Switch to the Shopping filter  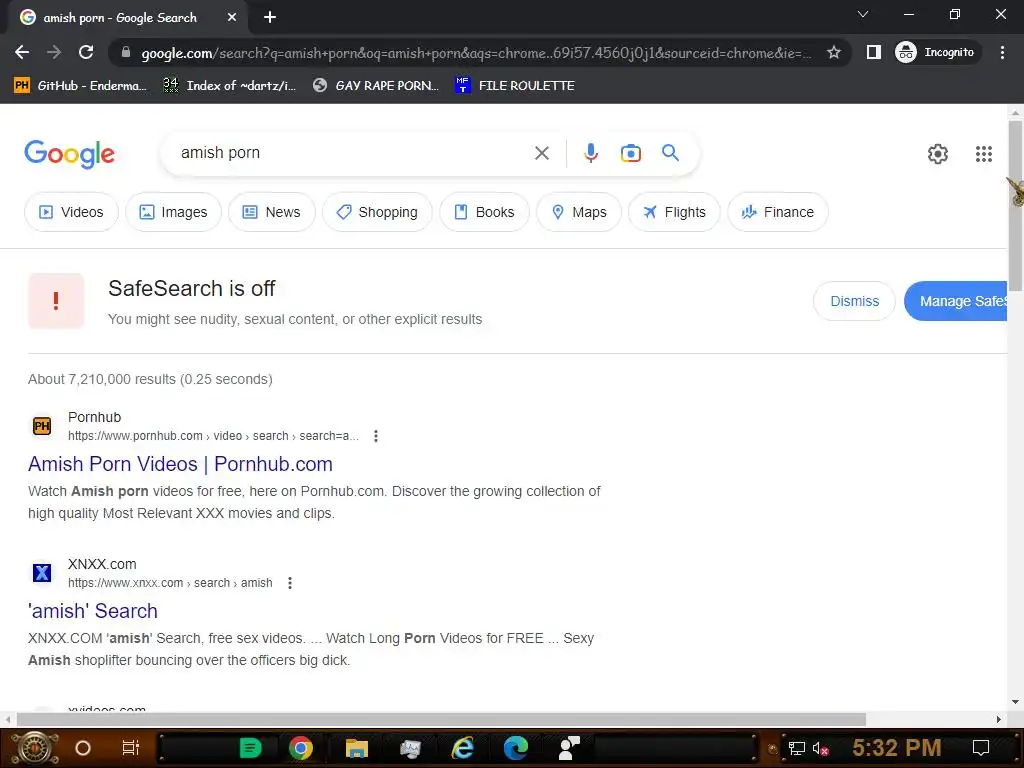377,212
